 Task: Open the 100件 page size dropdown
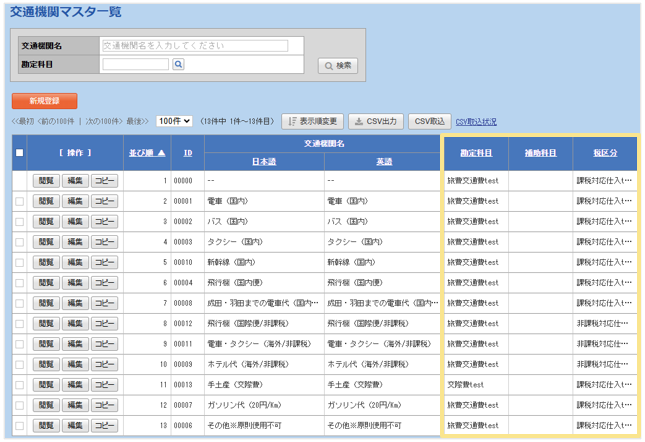(174, 121)
